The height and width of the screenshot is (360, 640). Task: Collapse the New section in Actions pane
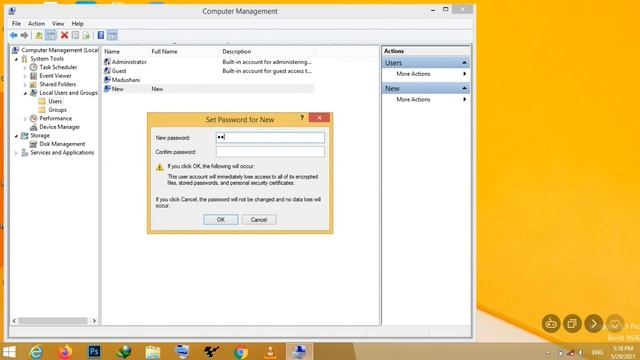(464, 89)
